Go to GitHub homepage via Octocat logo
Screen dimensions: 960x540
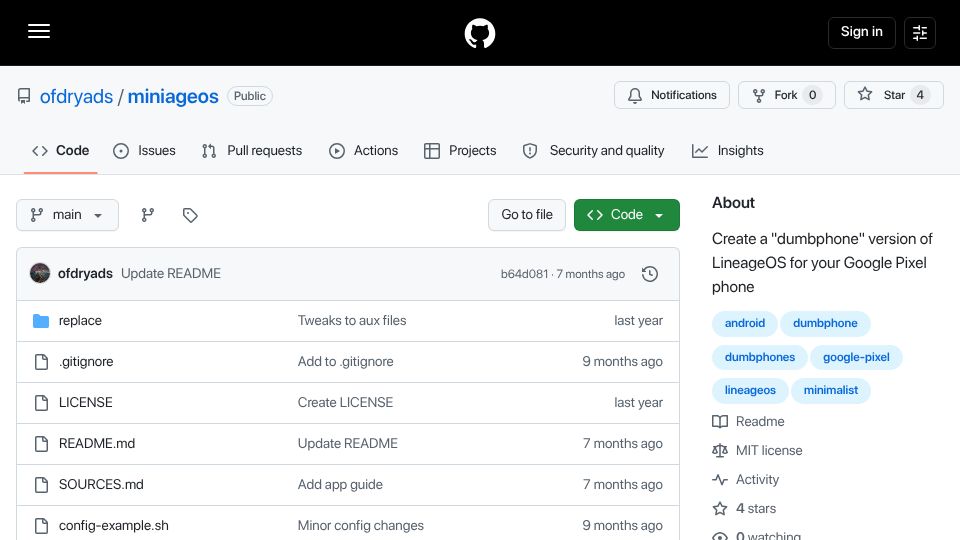click(479, 33)
